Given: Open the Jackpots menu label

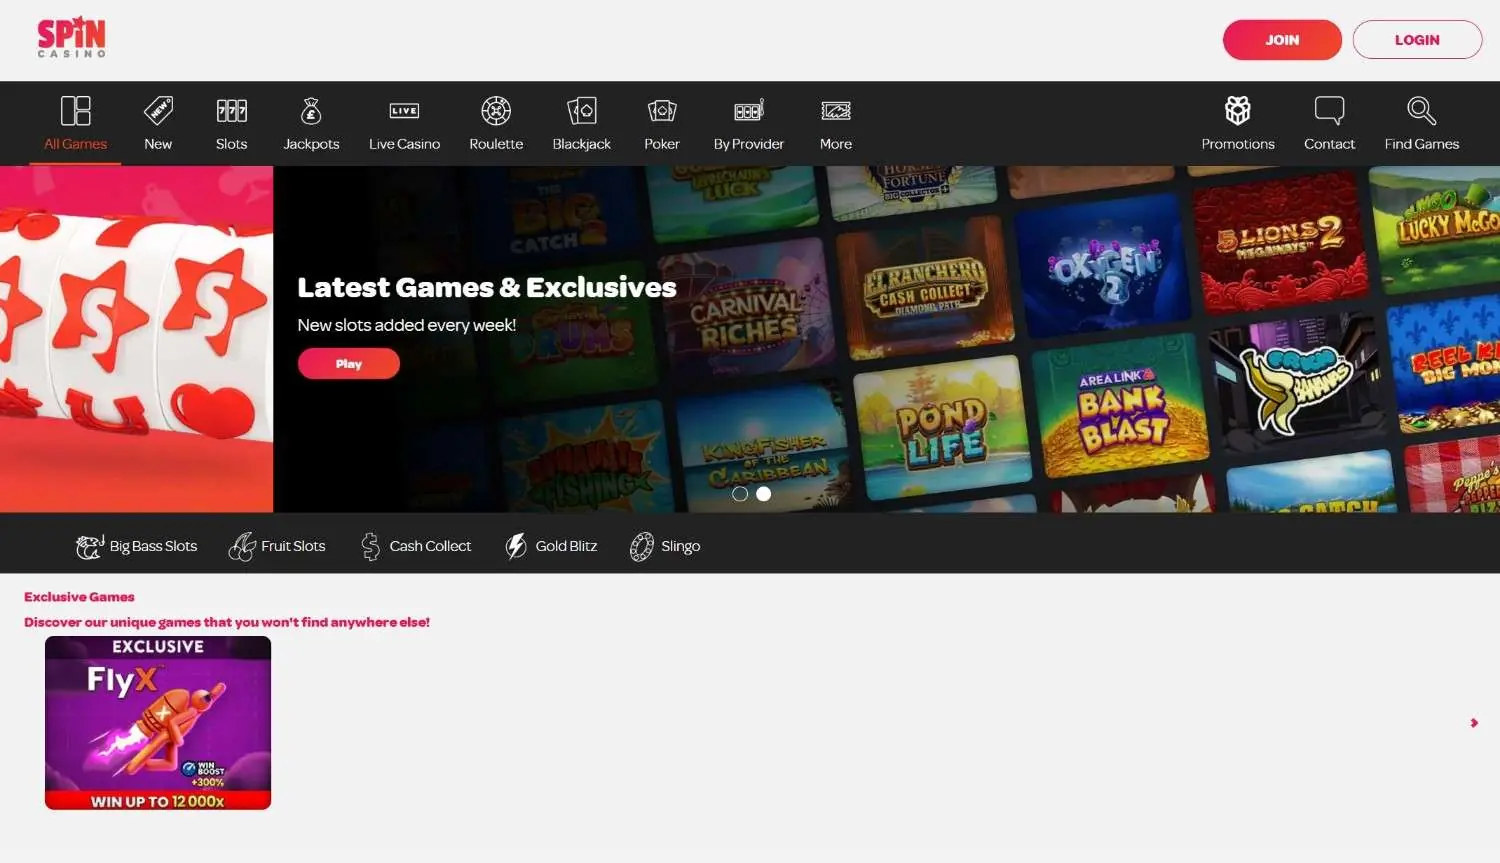Looking at the screenshot, I should (x=311, y=144).
